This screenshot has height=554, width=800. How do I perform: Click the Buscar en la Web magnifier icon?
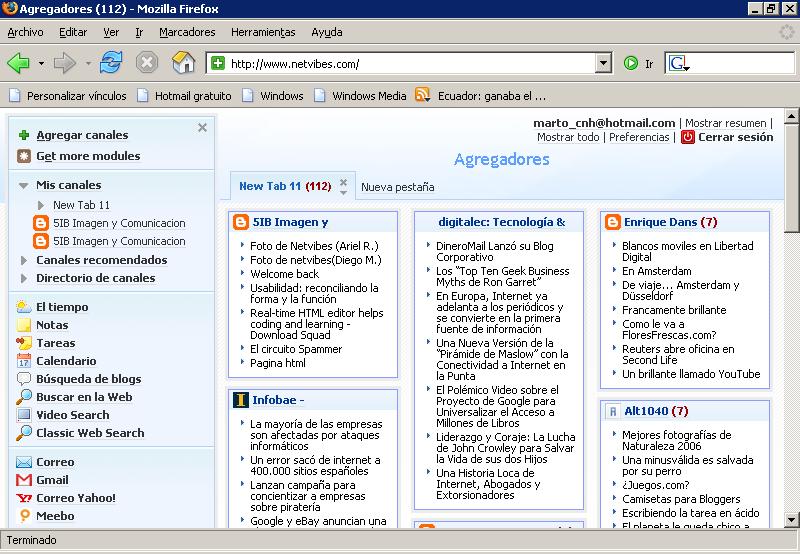23,396
